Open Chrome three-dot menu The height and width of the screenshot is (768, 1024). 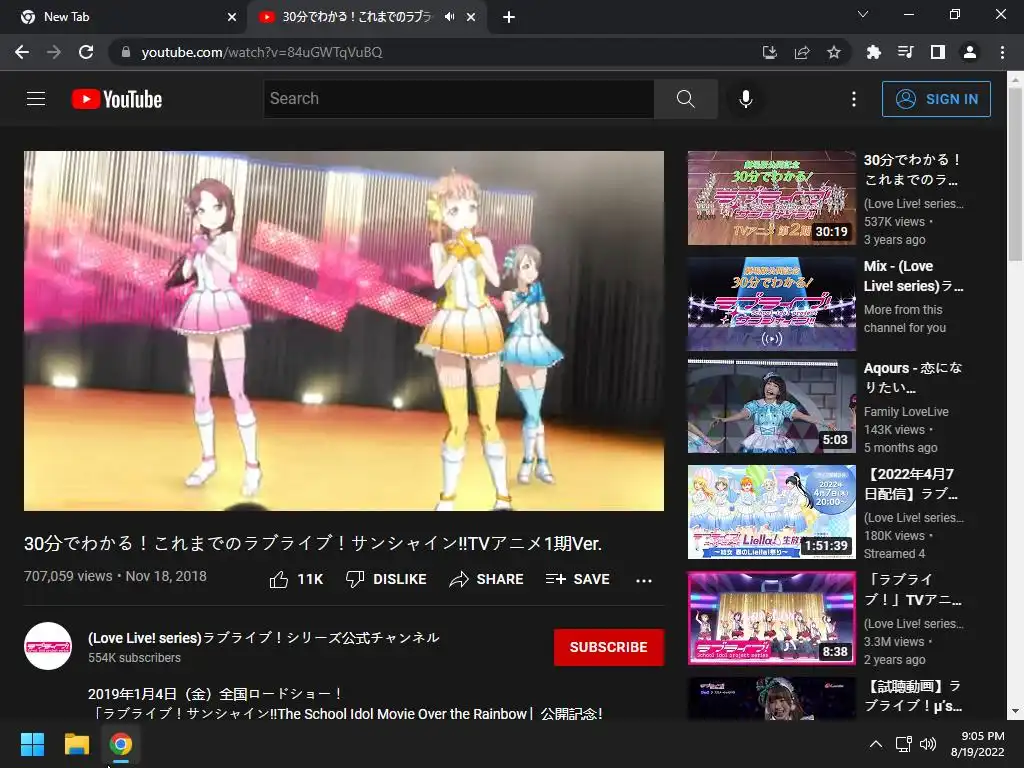coord(1002,52)
